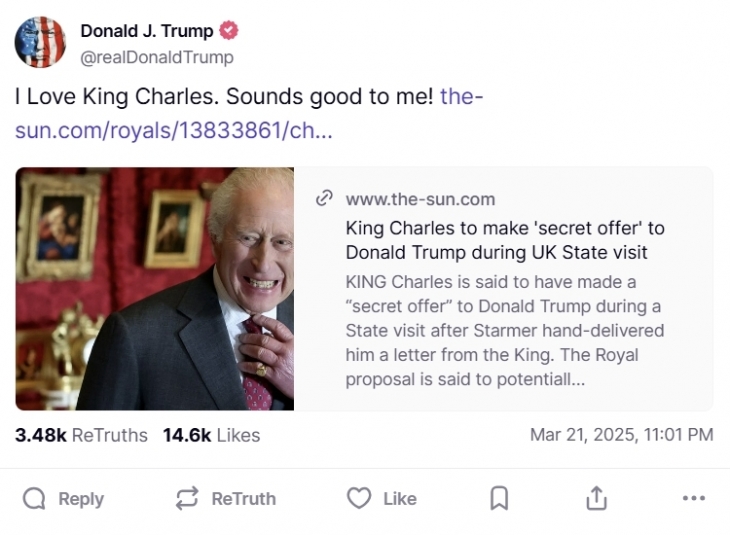The width and height of the screenshot is (730, 535).
Task: Click the www.the-sun.com domain label
Action: 420,199
